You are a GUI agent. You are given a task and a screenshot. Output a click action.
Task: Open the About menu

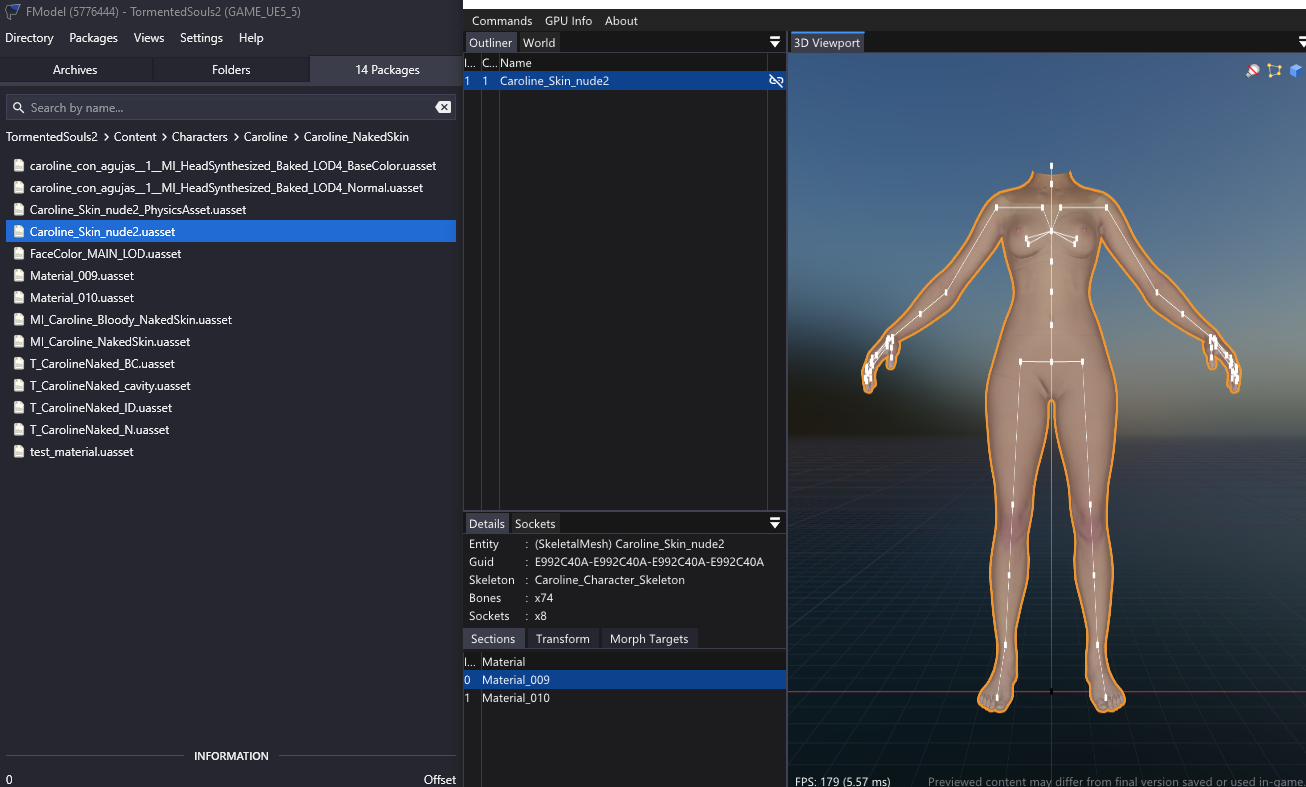pos(621,21)
